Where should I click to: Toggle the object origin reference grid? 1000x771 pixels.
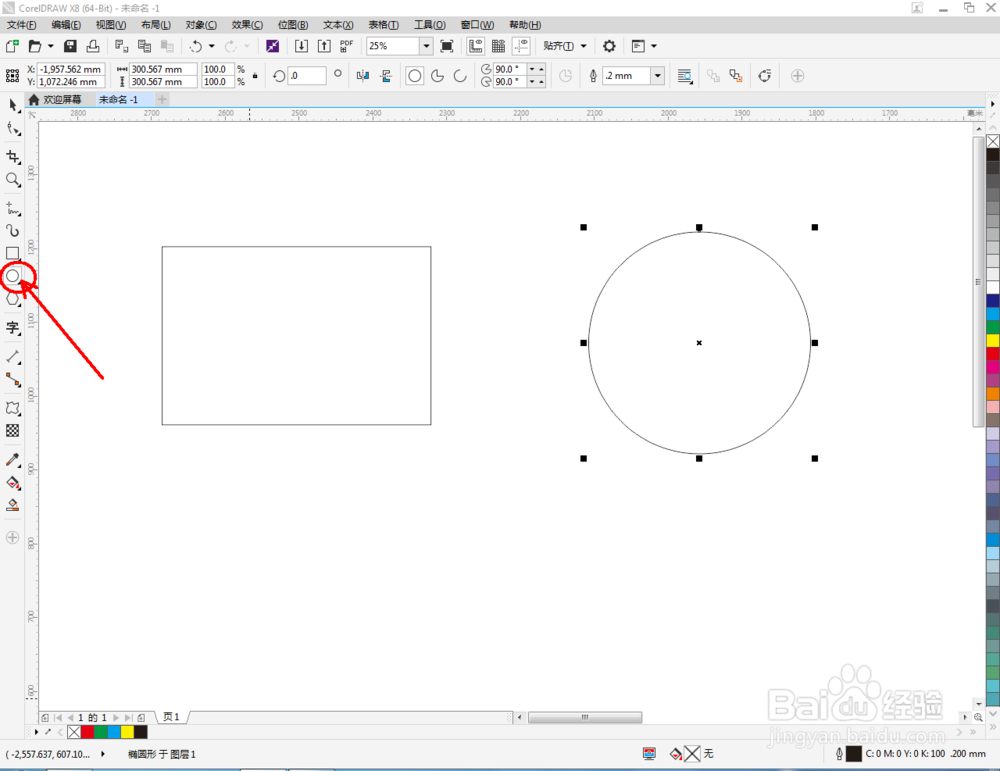pyautogui.click(x=12, y=76)
